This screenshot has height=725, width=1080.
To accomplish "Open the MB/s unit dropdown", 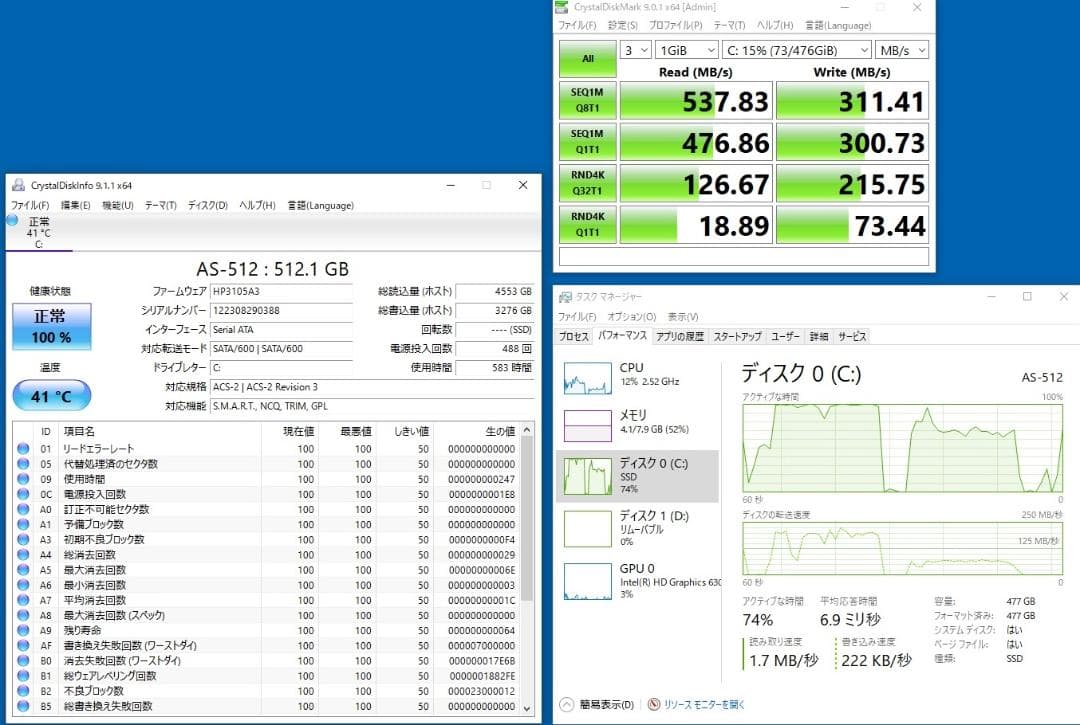I will coord(902,49).
